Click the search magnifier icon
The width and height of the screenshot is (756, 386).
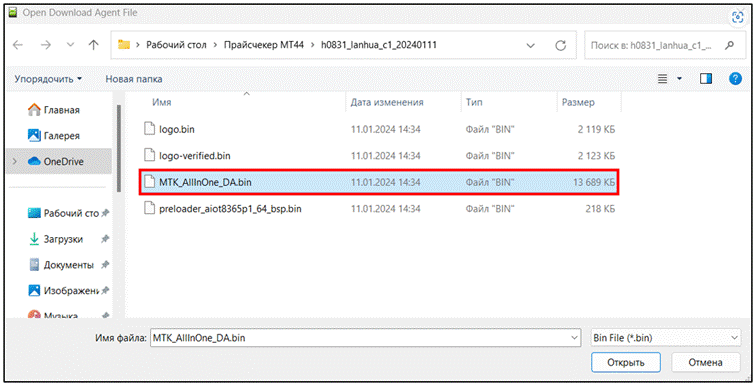pos(729,45)
